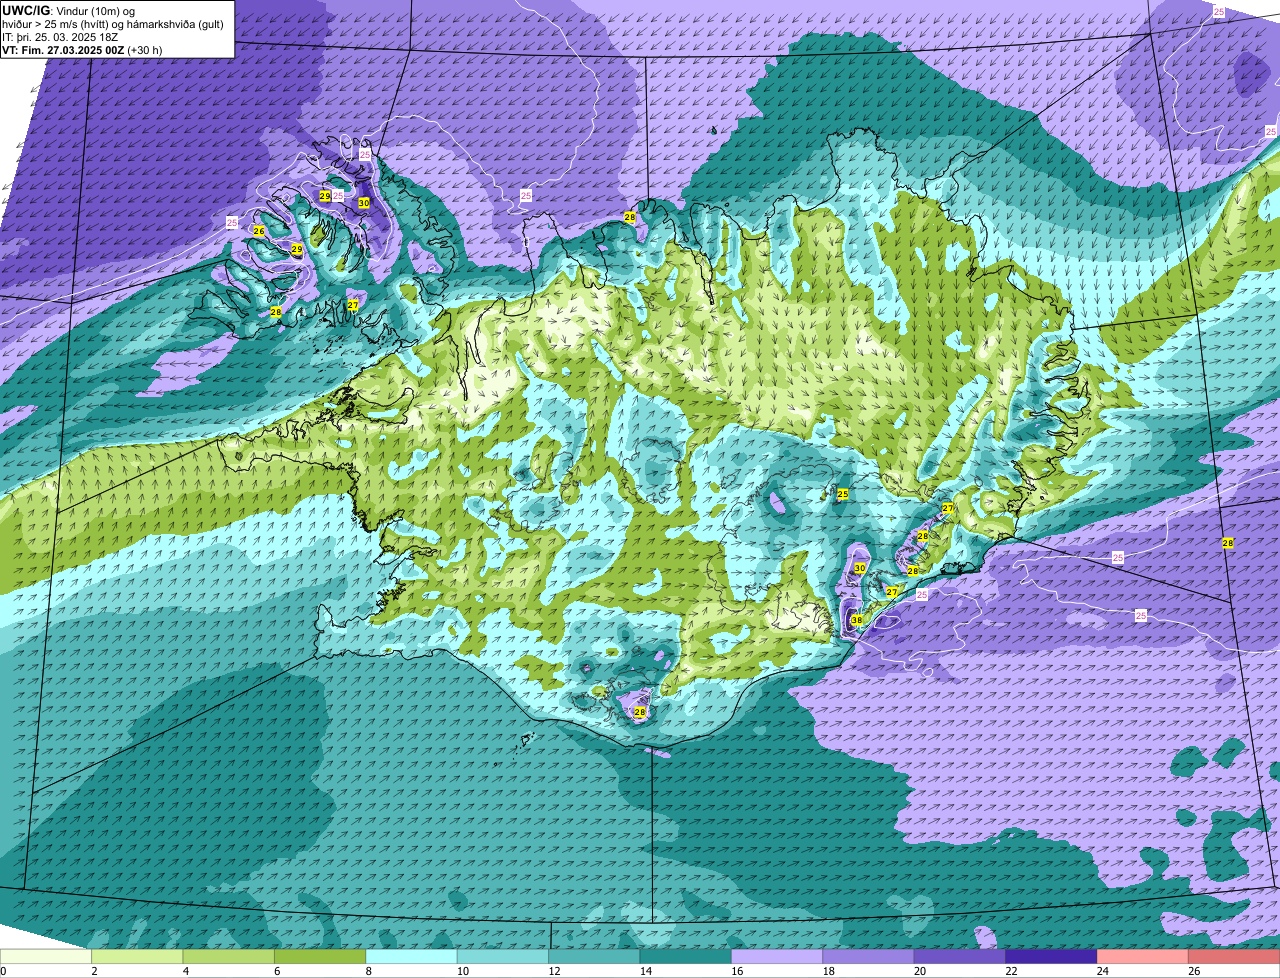Click the yellow 25 gust marker on the map

pyautogui.click(x=843, y=494)
